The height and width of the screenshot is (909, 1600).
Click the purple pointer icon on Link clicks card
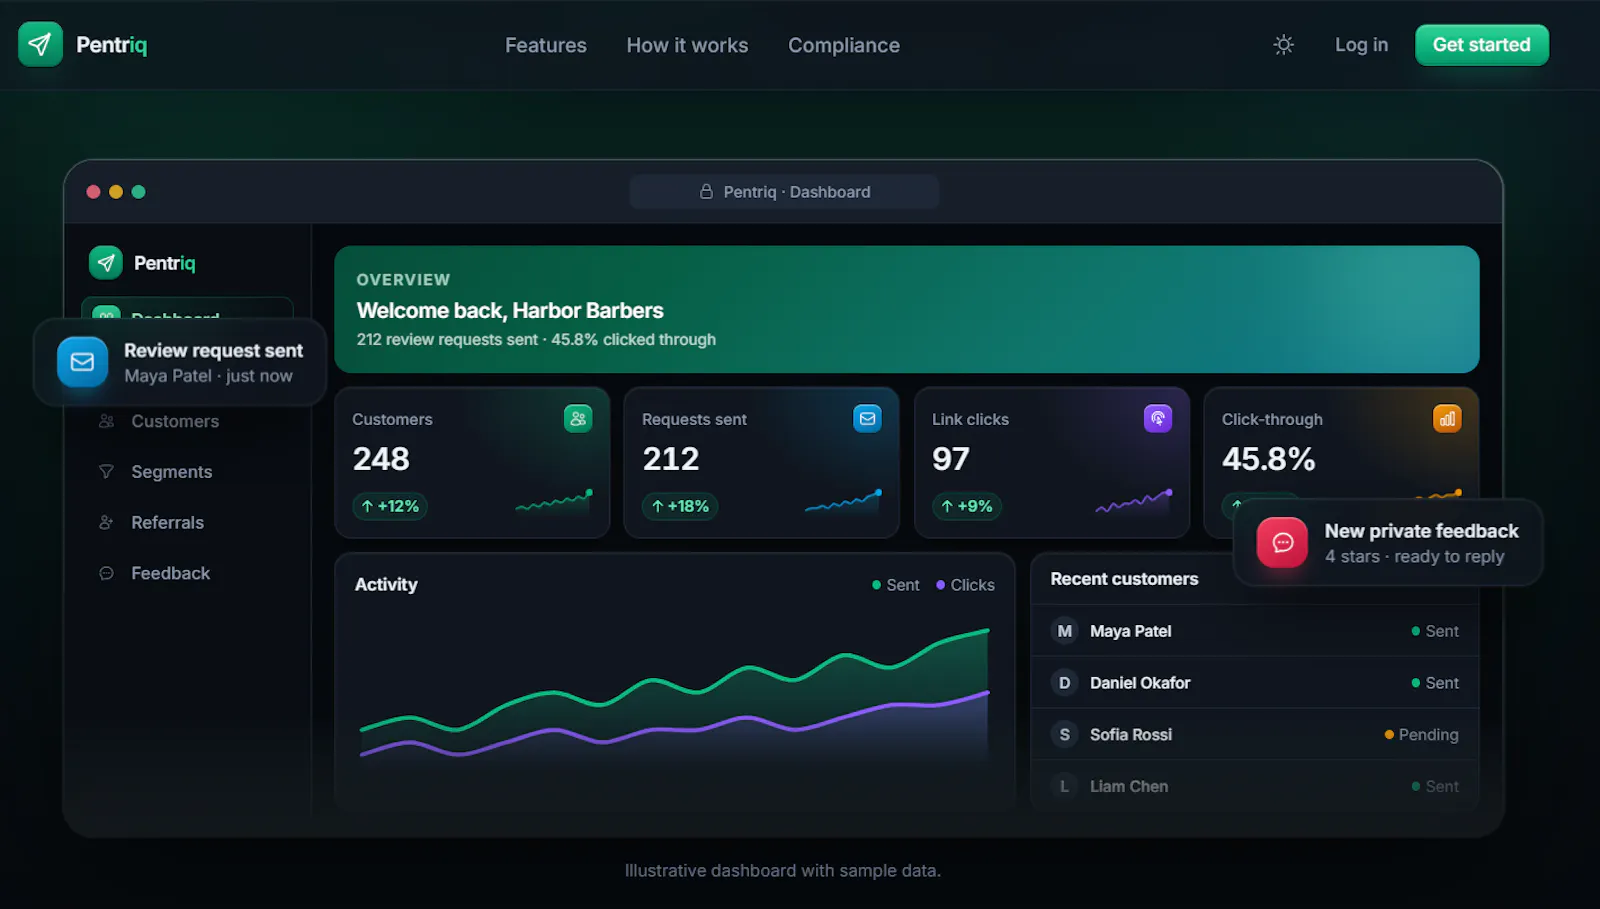pyautogui.click(x=1157, y=418)
